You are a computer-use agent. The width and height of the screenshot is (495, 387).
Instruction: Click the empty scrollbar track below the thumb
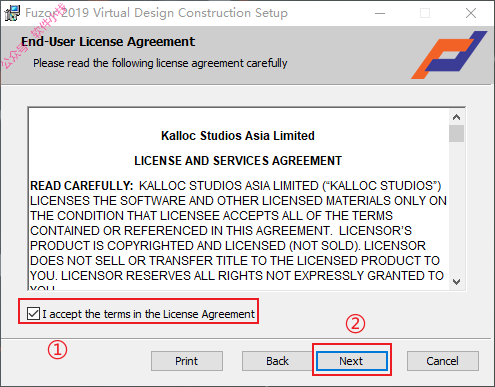(456, 208)
